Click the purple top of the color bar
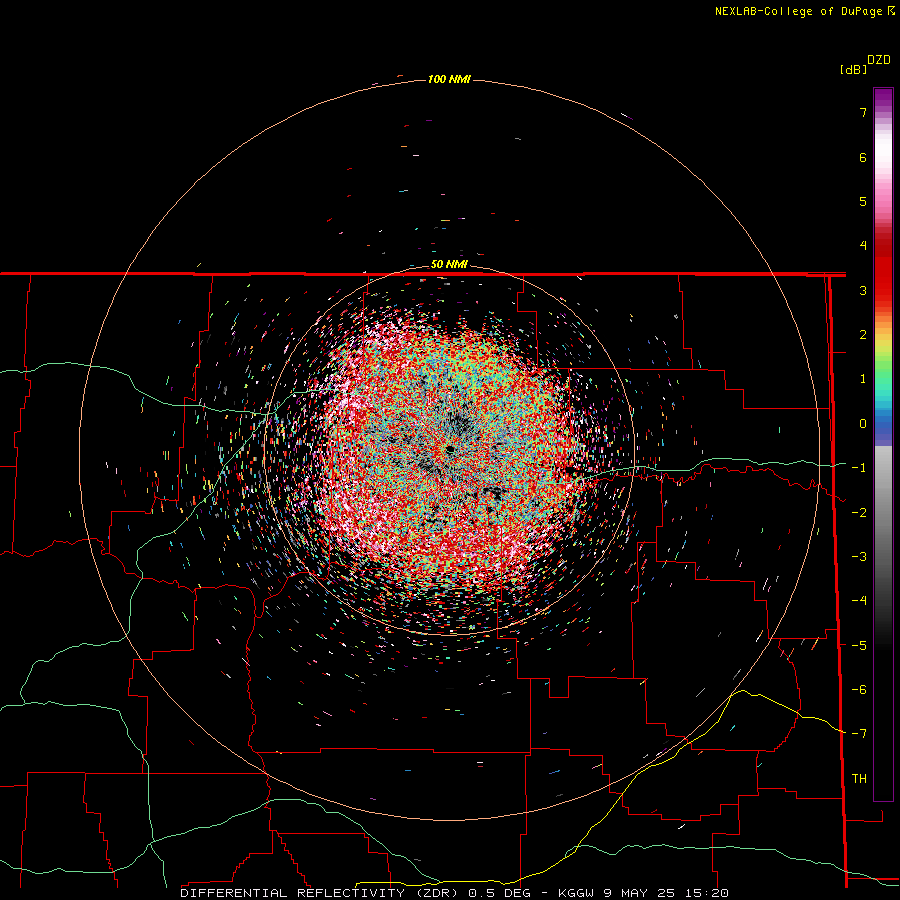 883,98
